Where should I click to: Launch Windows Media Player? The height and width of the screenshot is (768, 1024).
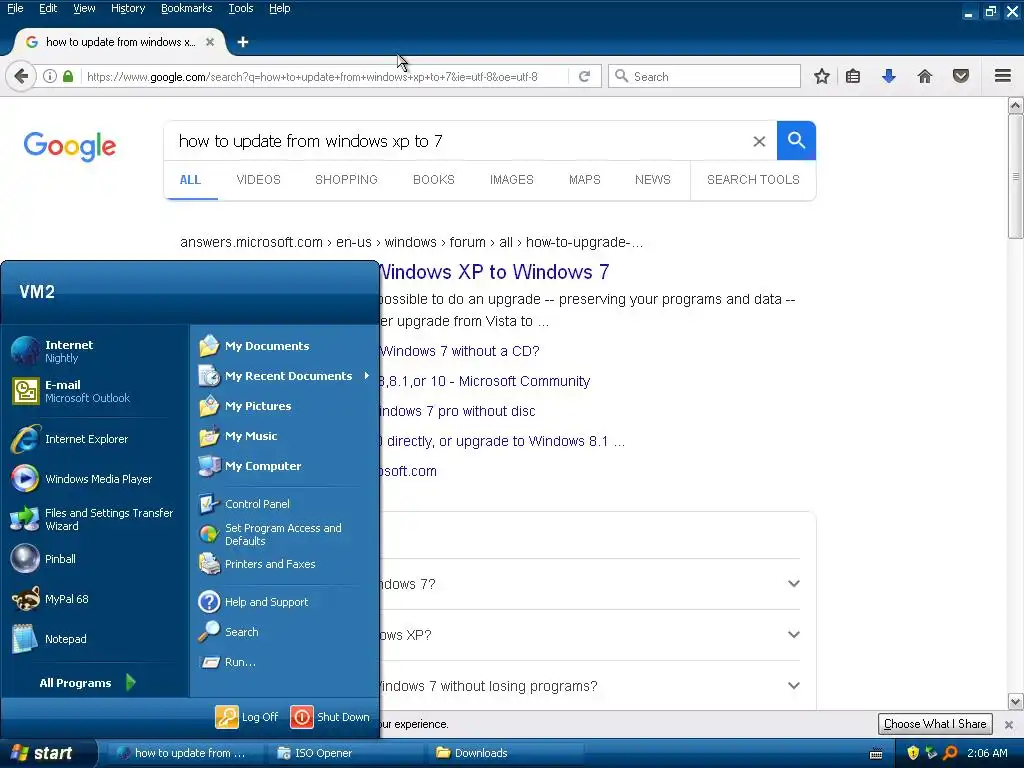(x=82, y=479)
